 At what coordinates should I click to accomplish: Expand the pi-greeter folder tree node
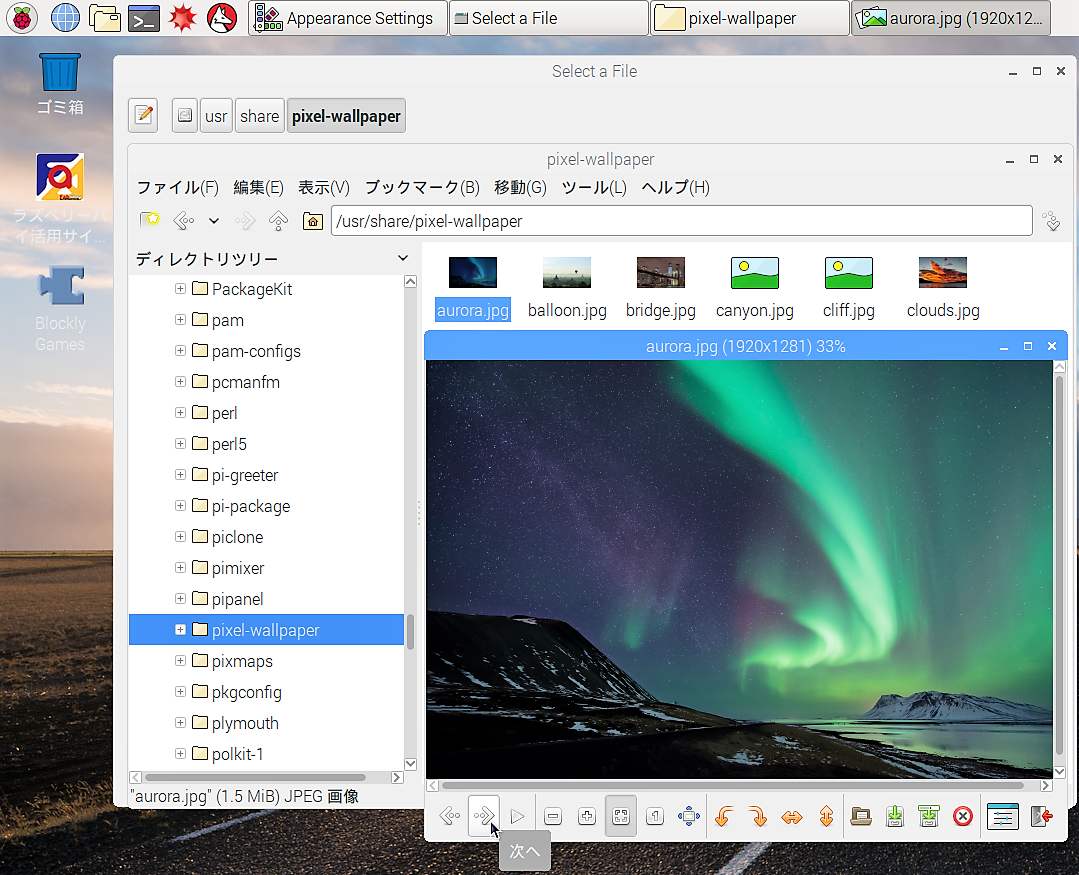point(180,475)
